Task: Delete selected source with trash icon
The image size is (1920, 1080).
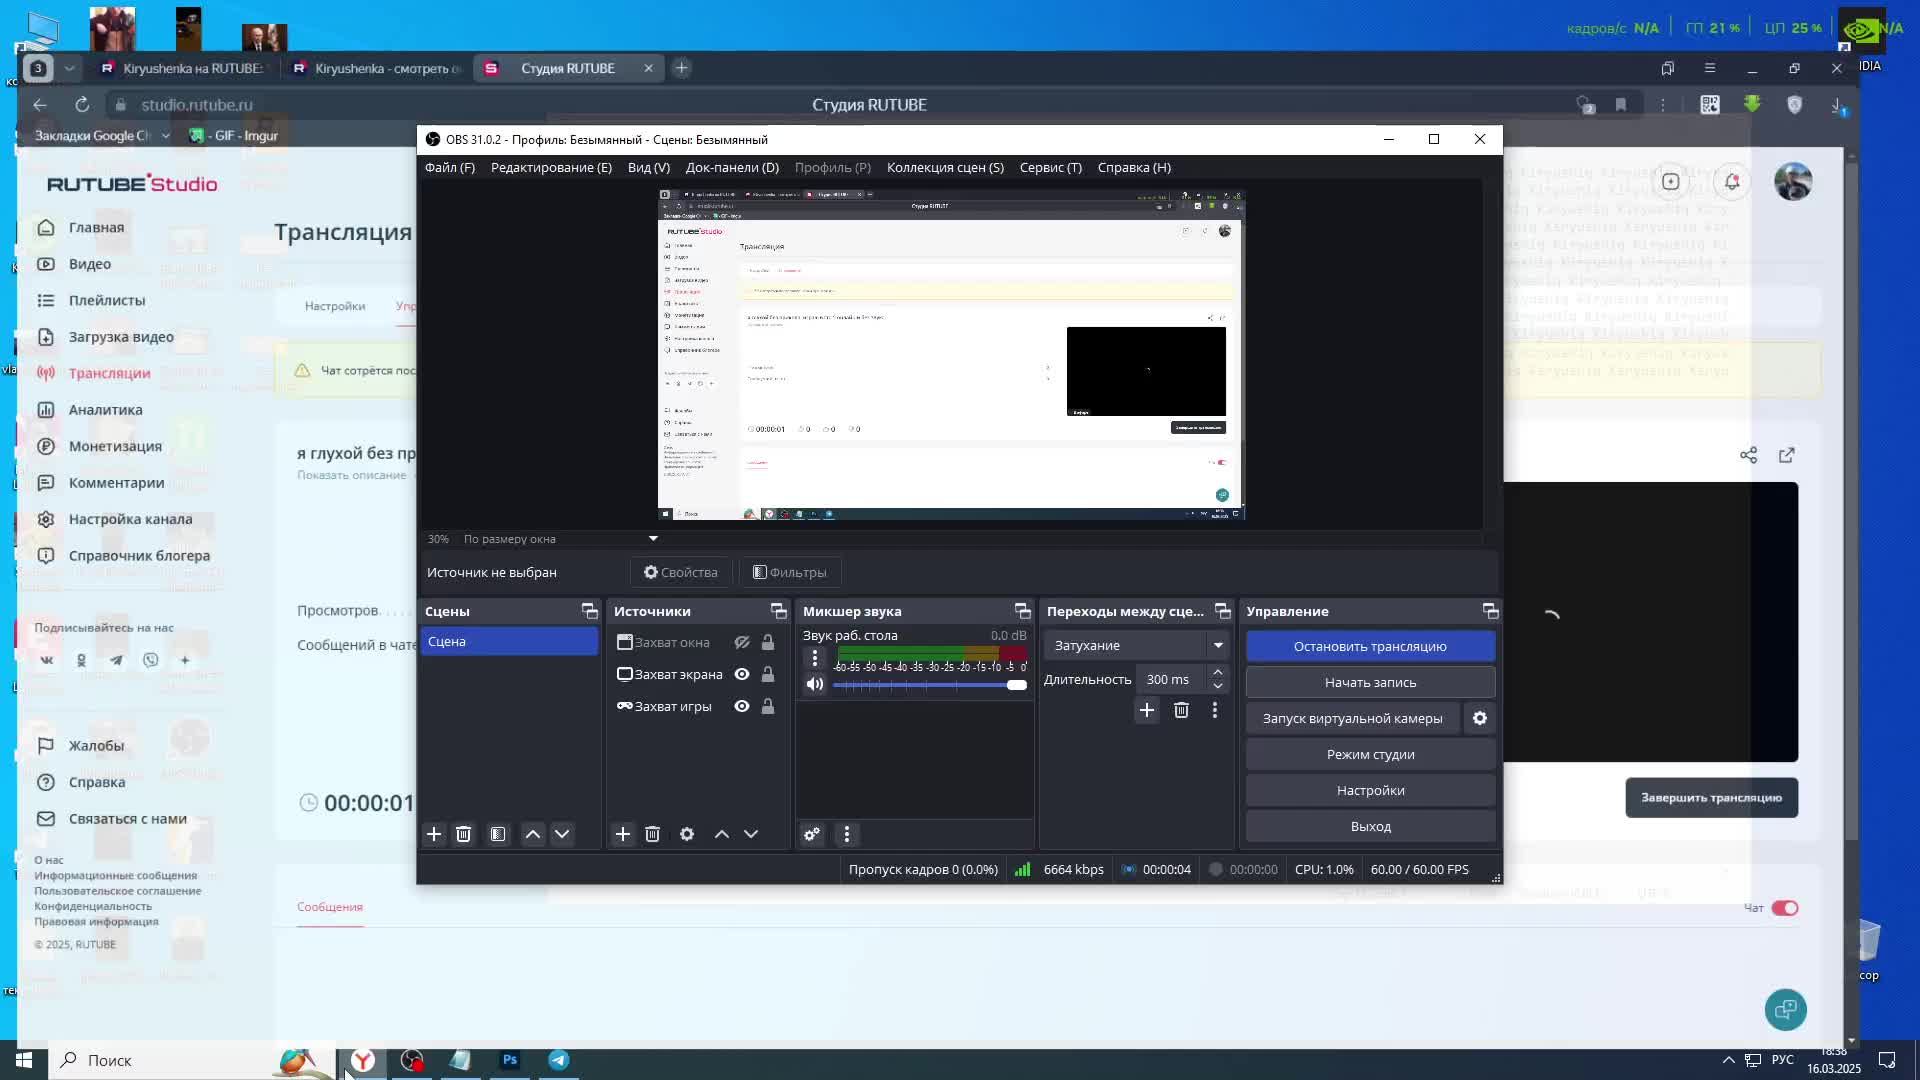Action: point(652,834)
